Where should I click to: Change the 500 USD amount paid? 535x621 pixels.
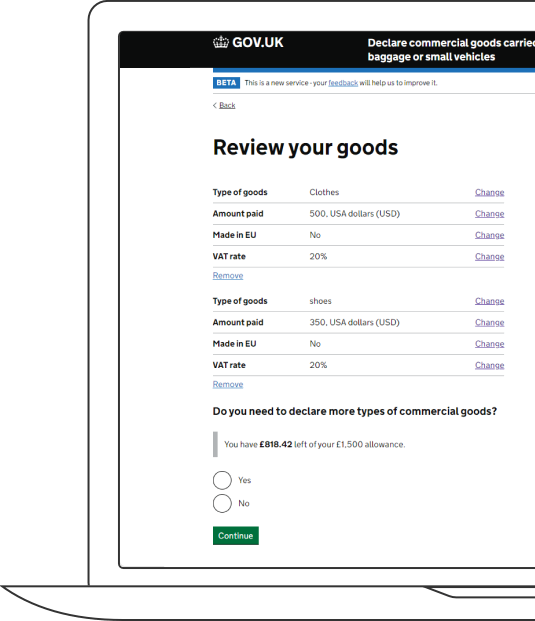coord(489,214)
